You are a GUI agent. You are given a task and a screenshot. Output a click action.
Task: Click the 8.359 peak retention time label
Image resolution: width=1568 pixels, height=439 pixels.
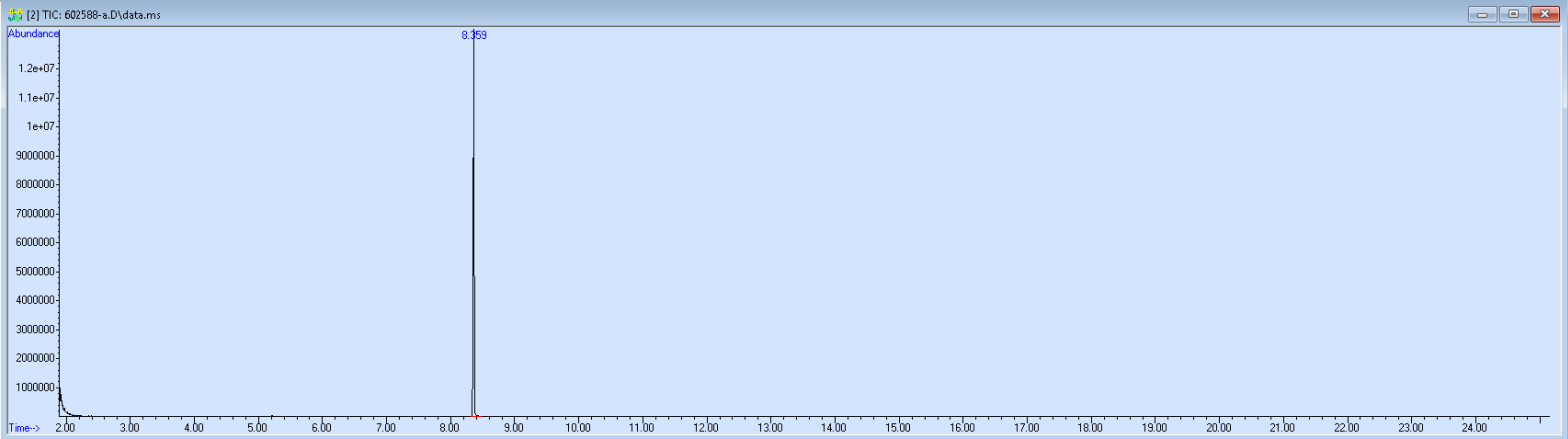[x=474, y=35]
